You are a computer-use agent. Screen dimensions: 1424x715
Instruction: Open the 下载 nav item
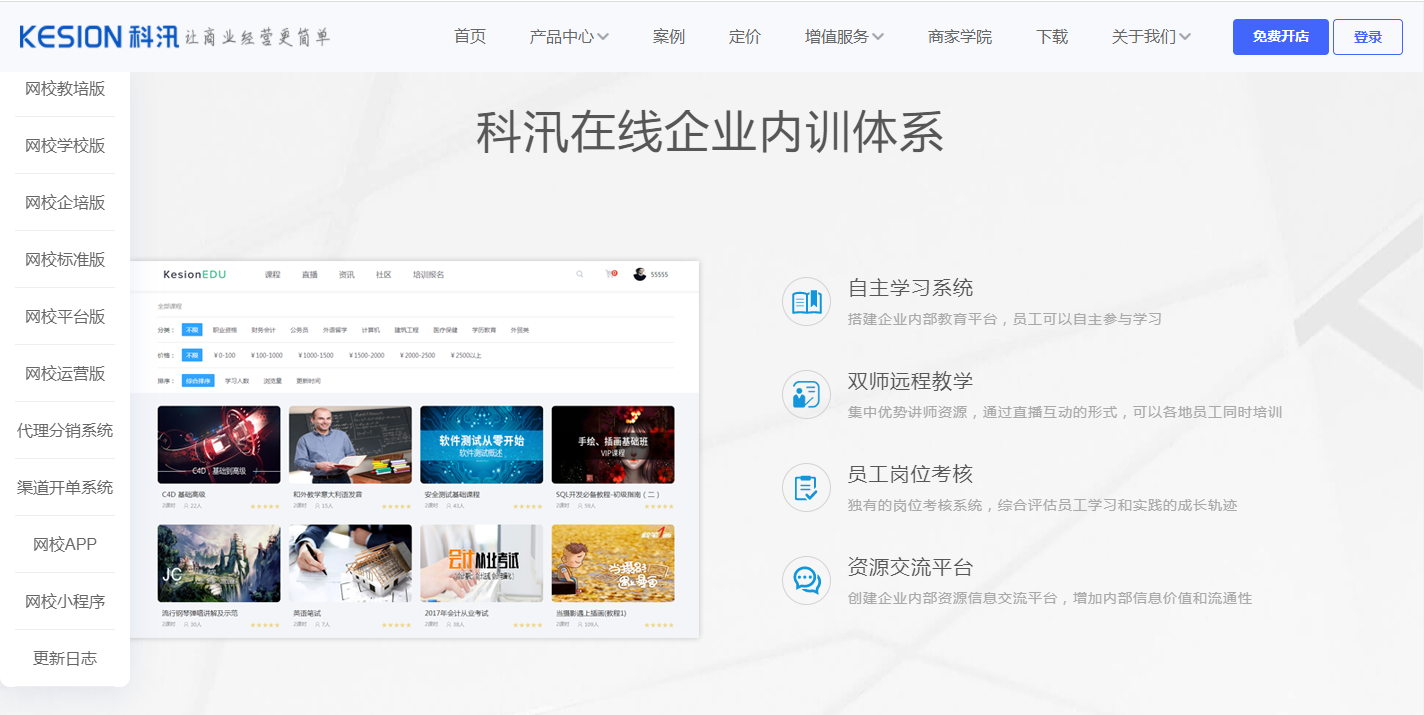coord(1052,37)
